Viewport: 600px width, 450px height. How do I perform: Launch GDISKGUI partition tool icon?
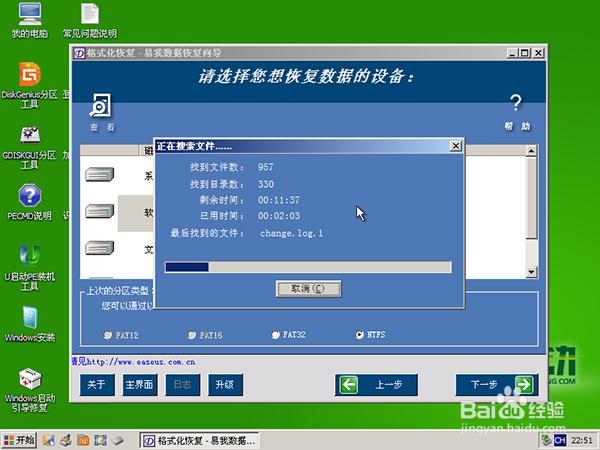[30, 147]
